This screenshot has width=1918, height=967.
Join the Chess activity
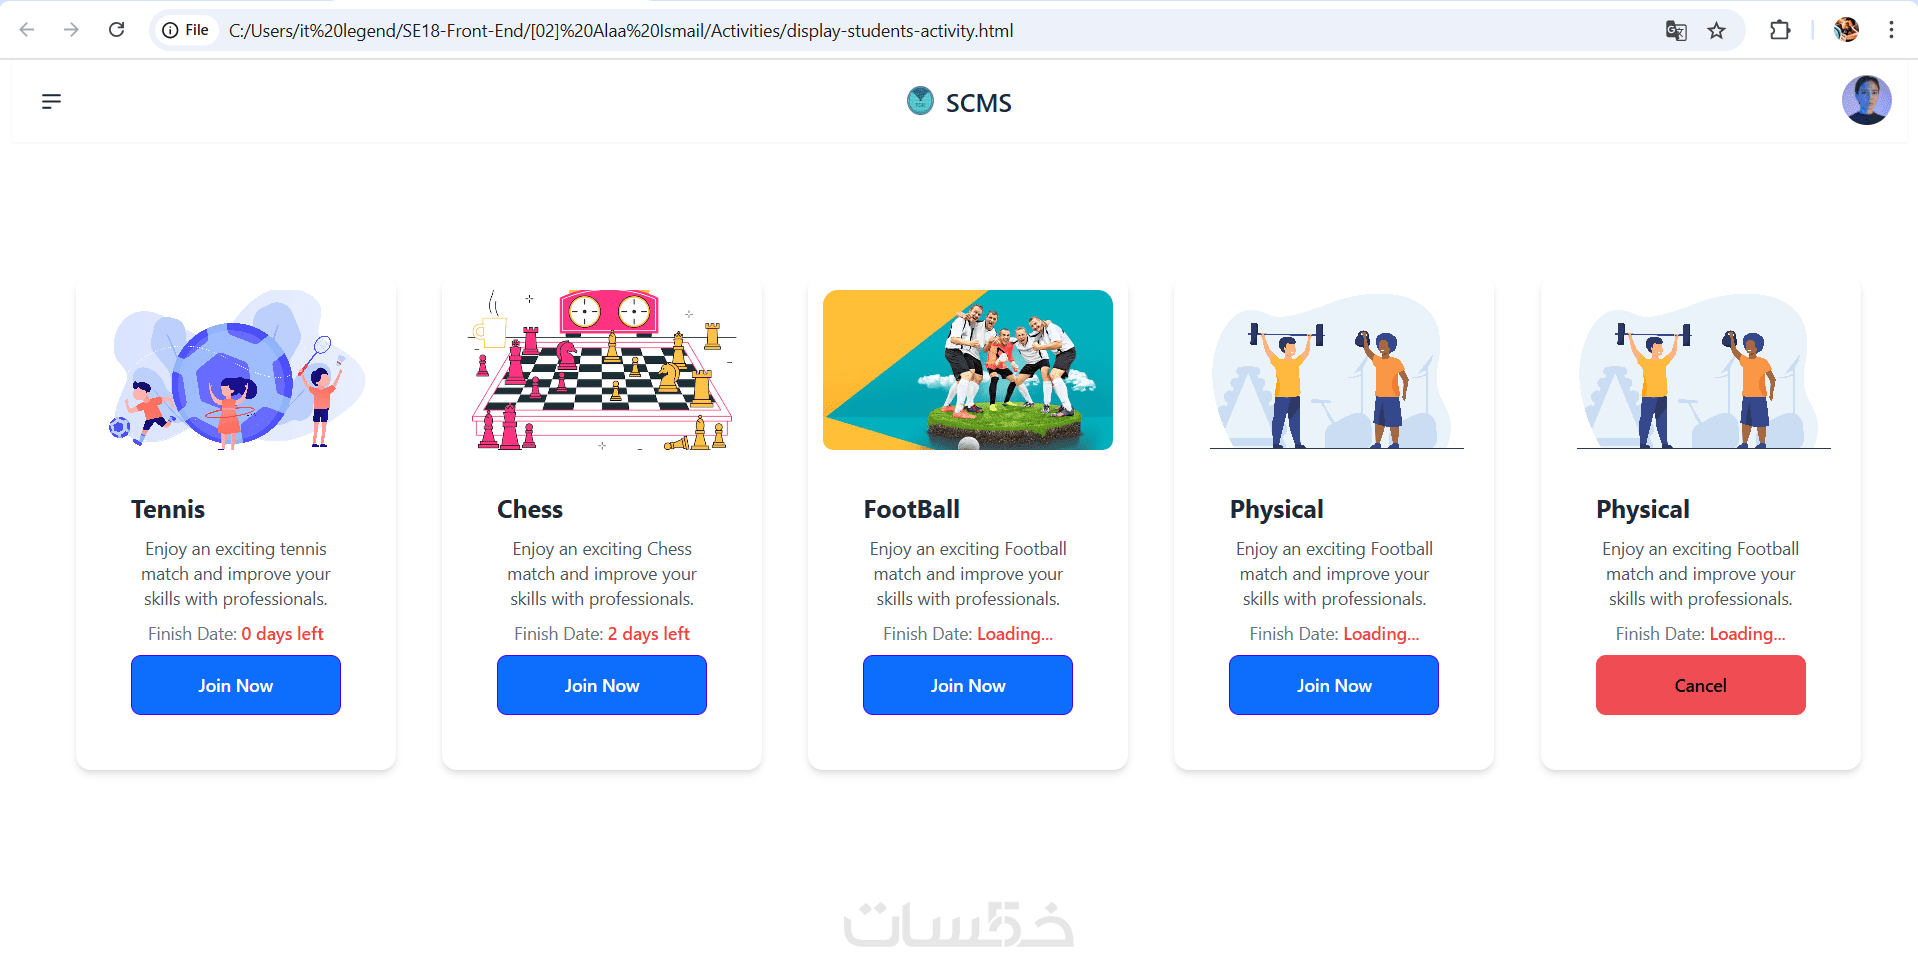(602, 685)
